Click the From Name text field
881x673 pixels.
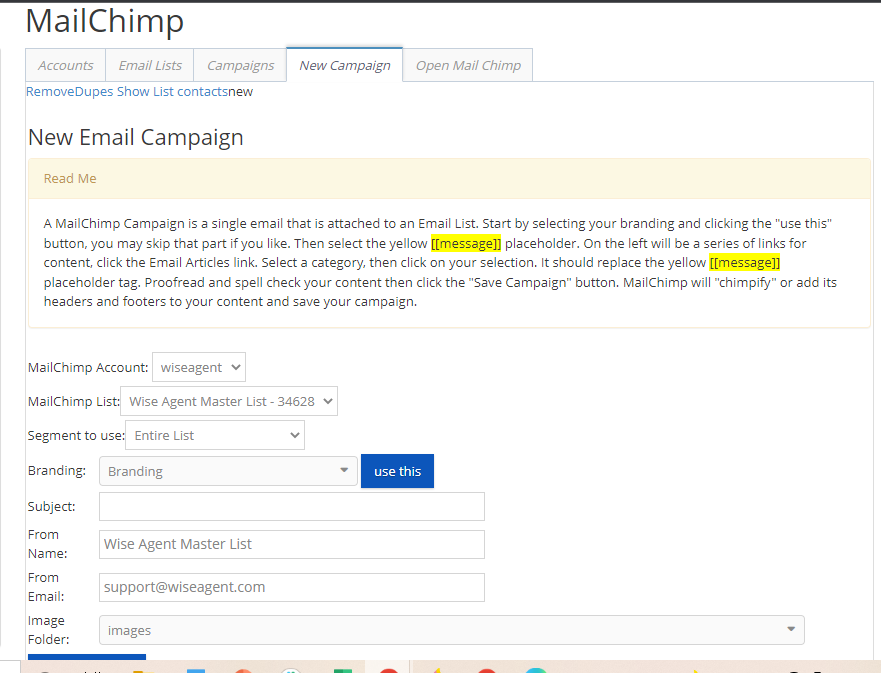click(x=292, y=544)
